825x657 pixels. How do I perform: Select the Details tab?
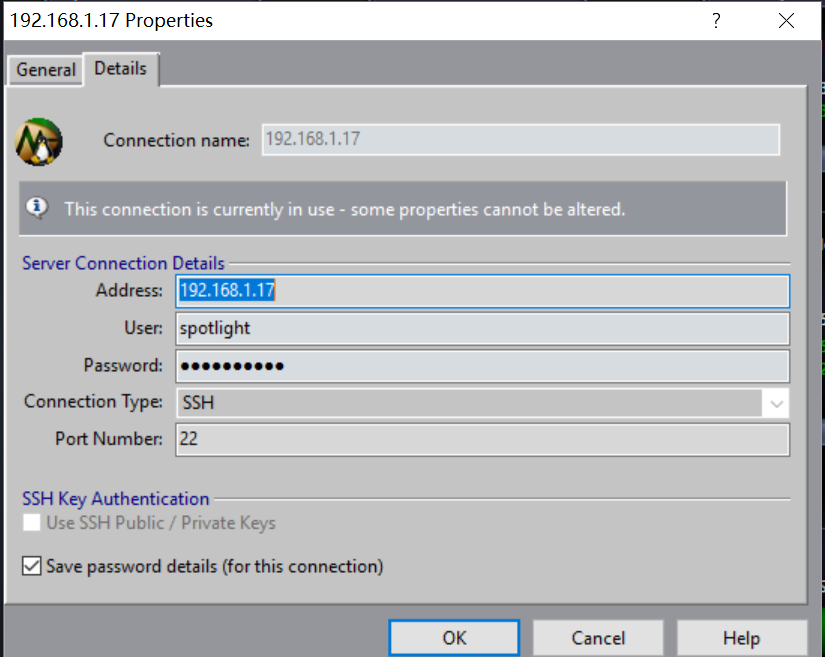[121, 69]
